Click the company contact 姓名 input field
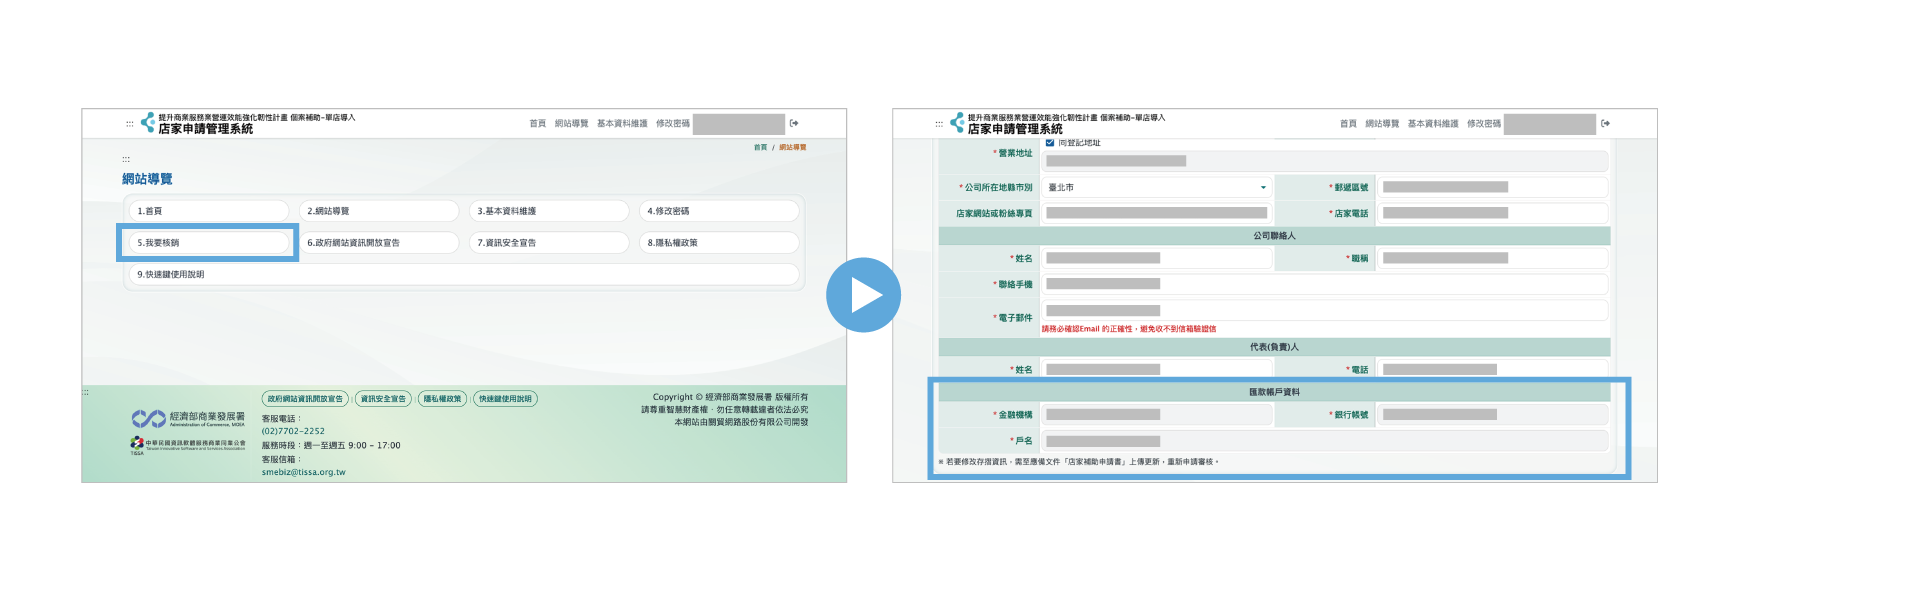Image resolution: width=1920 pixels, height=600 pixels. (x=1157, y=258)
